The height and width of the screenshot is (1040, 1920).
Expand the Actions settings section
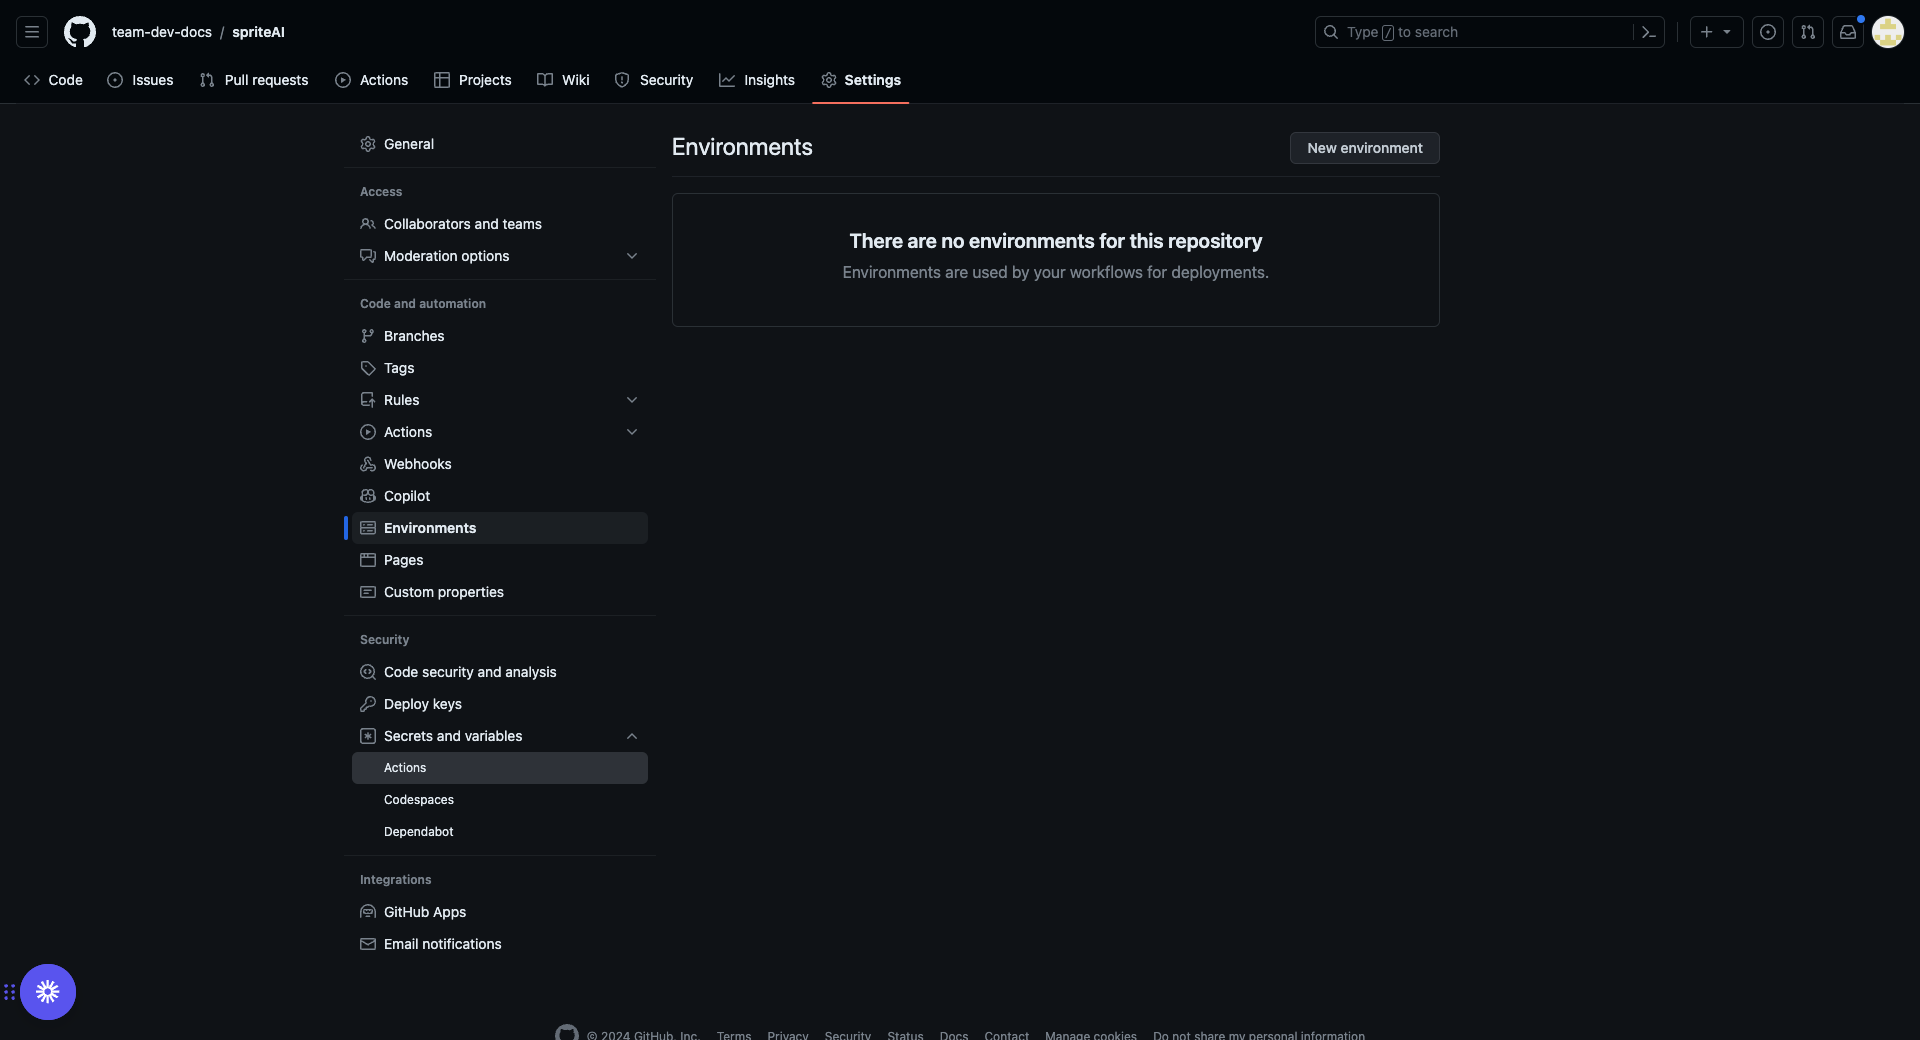point(631,432)
